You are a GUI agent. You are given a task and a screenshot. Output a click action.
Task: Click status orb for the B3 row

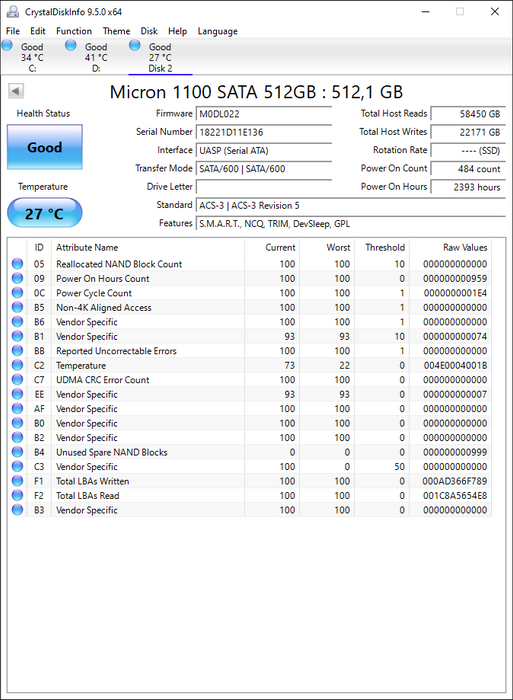[17, 510]
